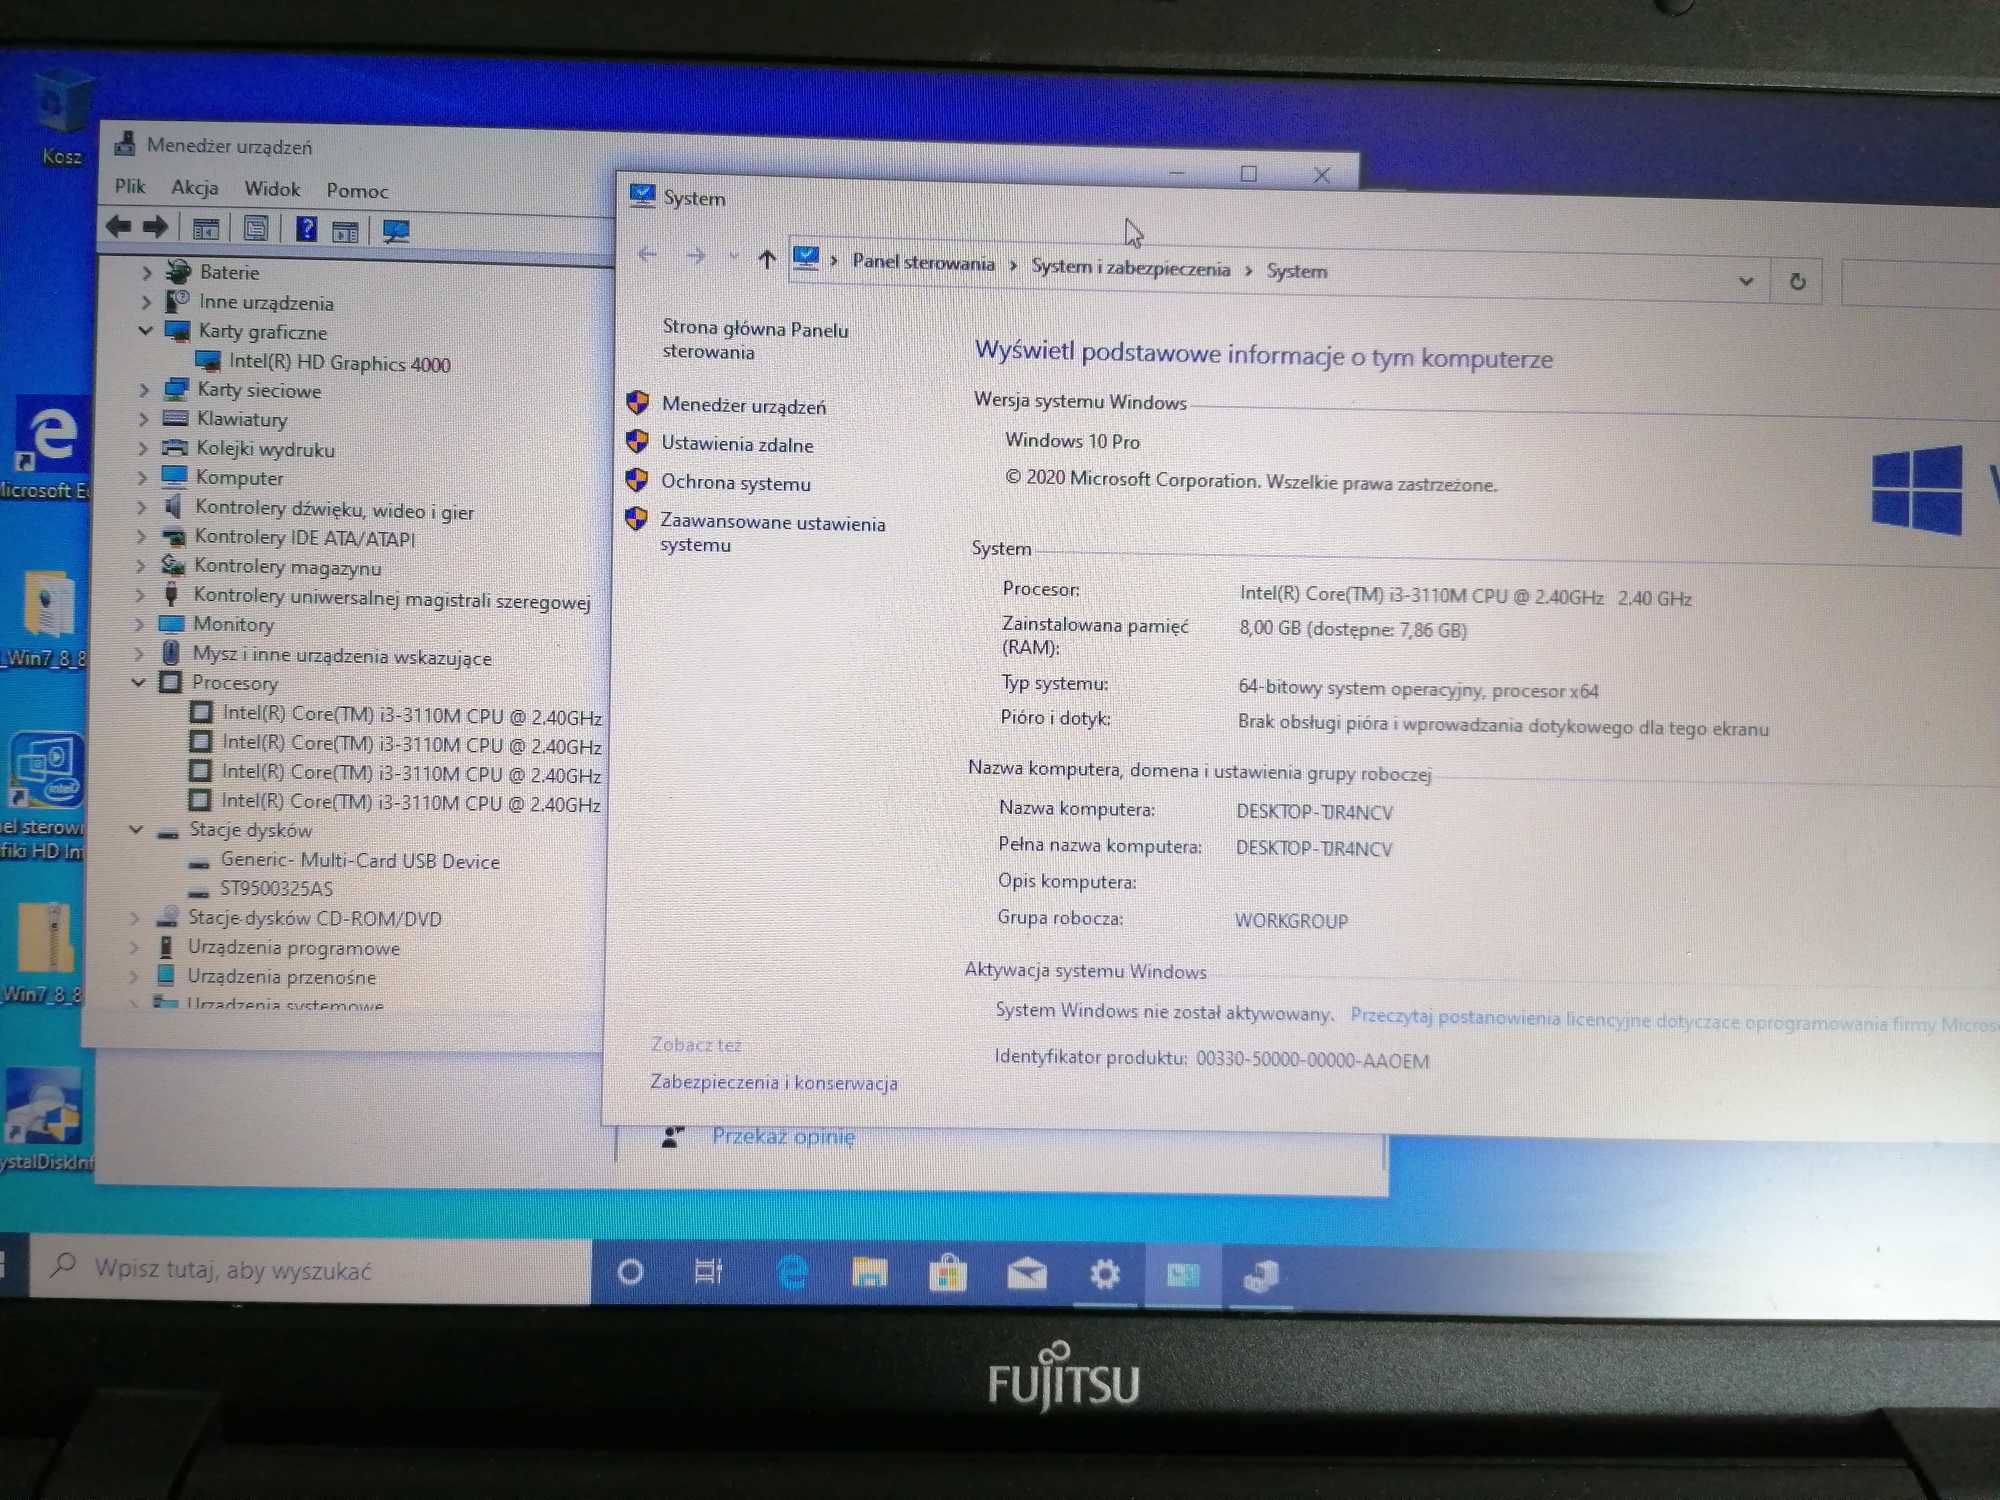Collapse the Procesory node
The width and height of the screenshot is (2000, 1500).
tap(139, 682)
